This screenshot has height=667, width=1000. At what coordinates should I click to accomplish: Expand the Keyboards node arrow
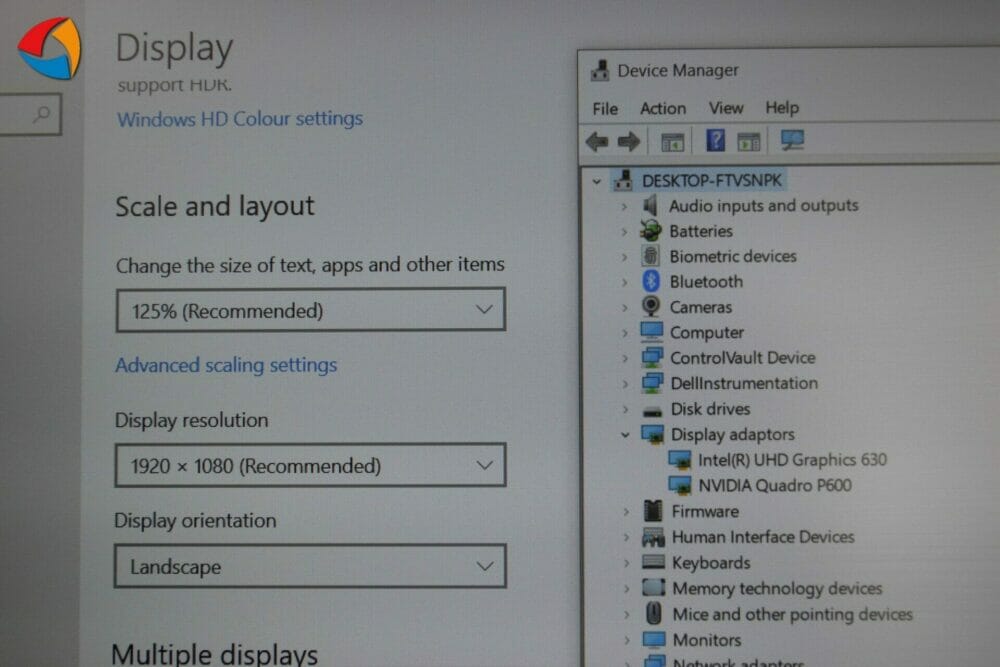[x=626, y=562]
